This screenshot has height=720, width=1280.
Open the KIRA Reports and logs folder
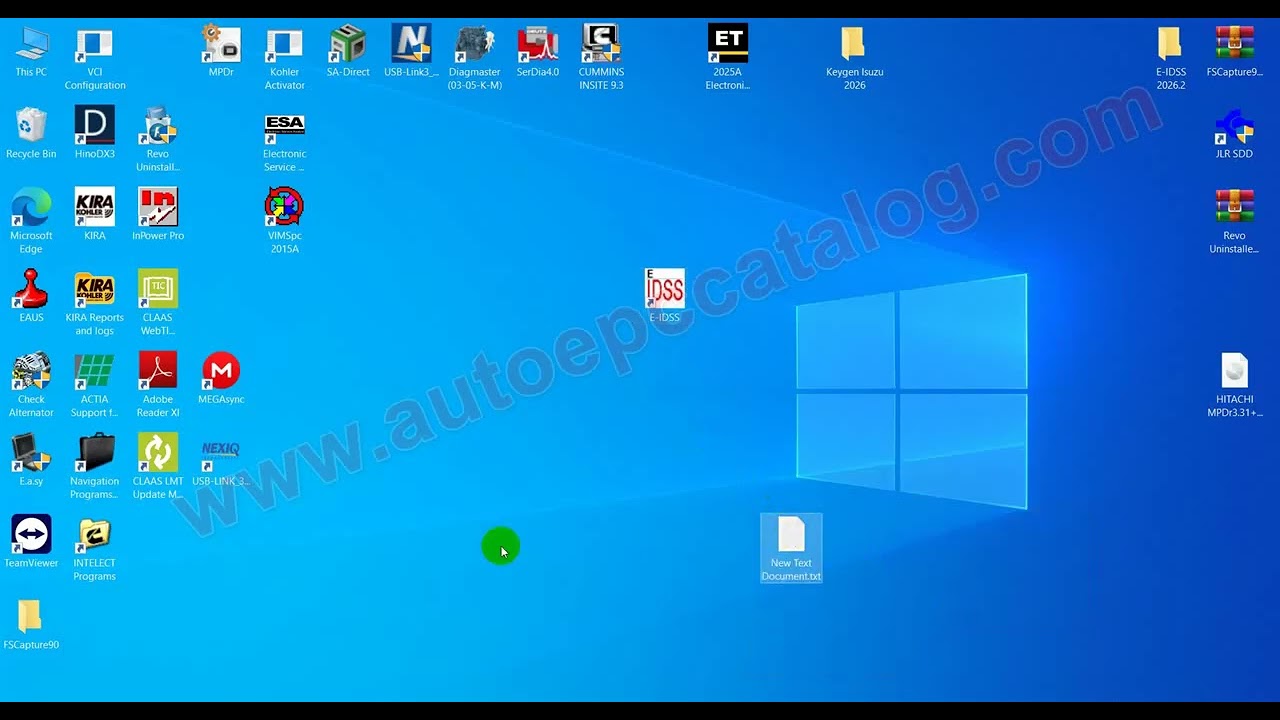[95, 303]
